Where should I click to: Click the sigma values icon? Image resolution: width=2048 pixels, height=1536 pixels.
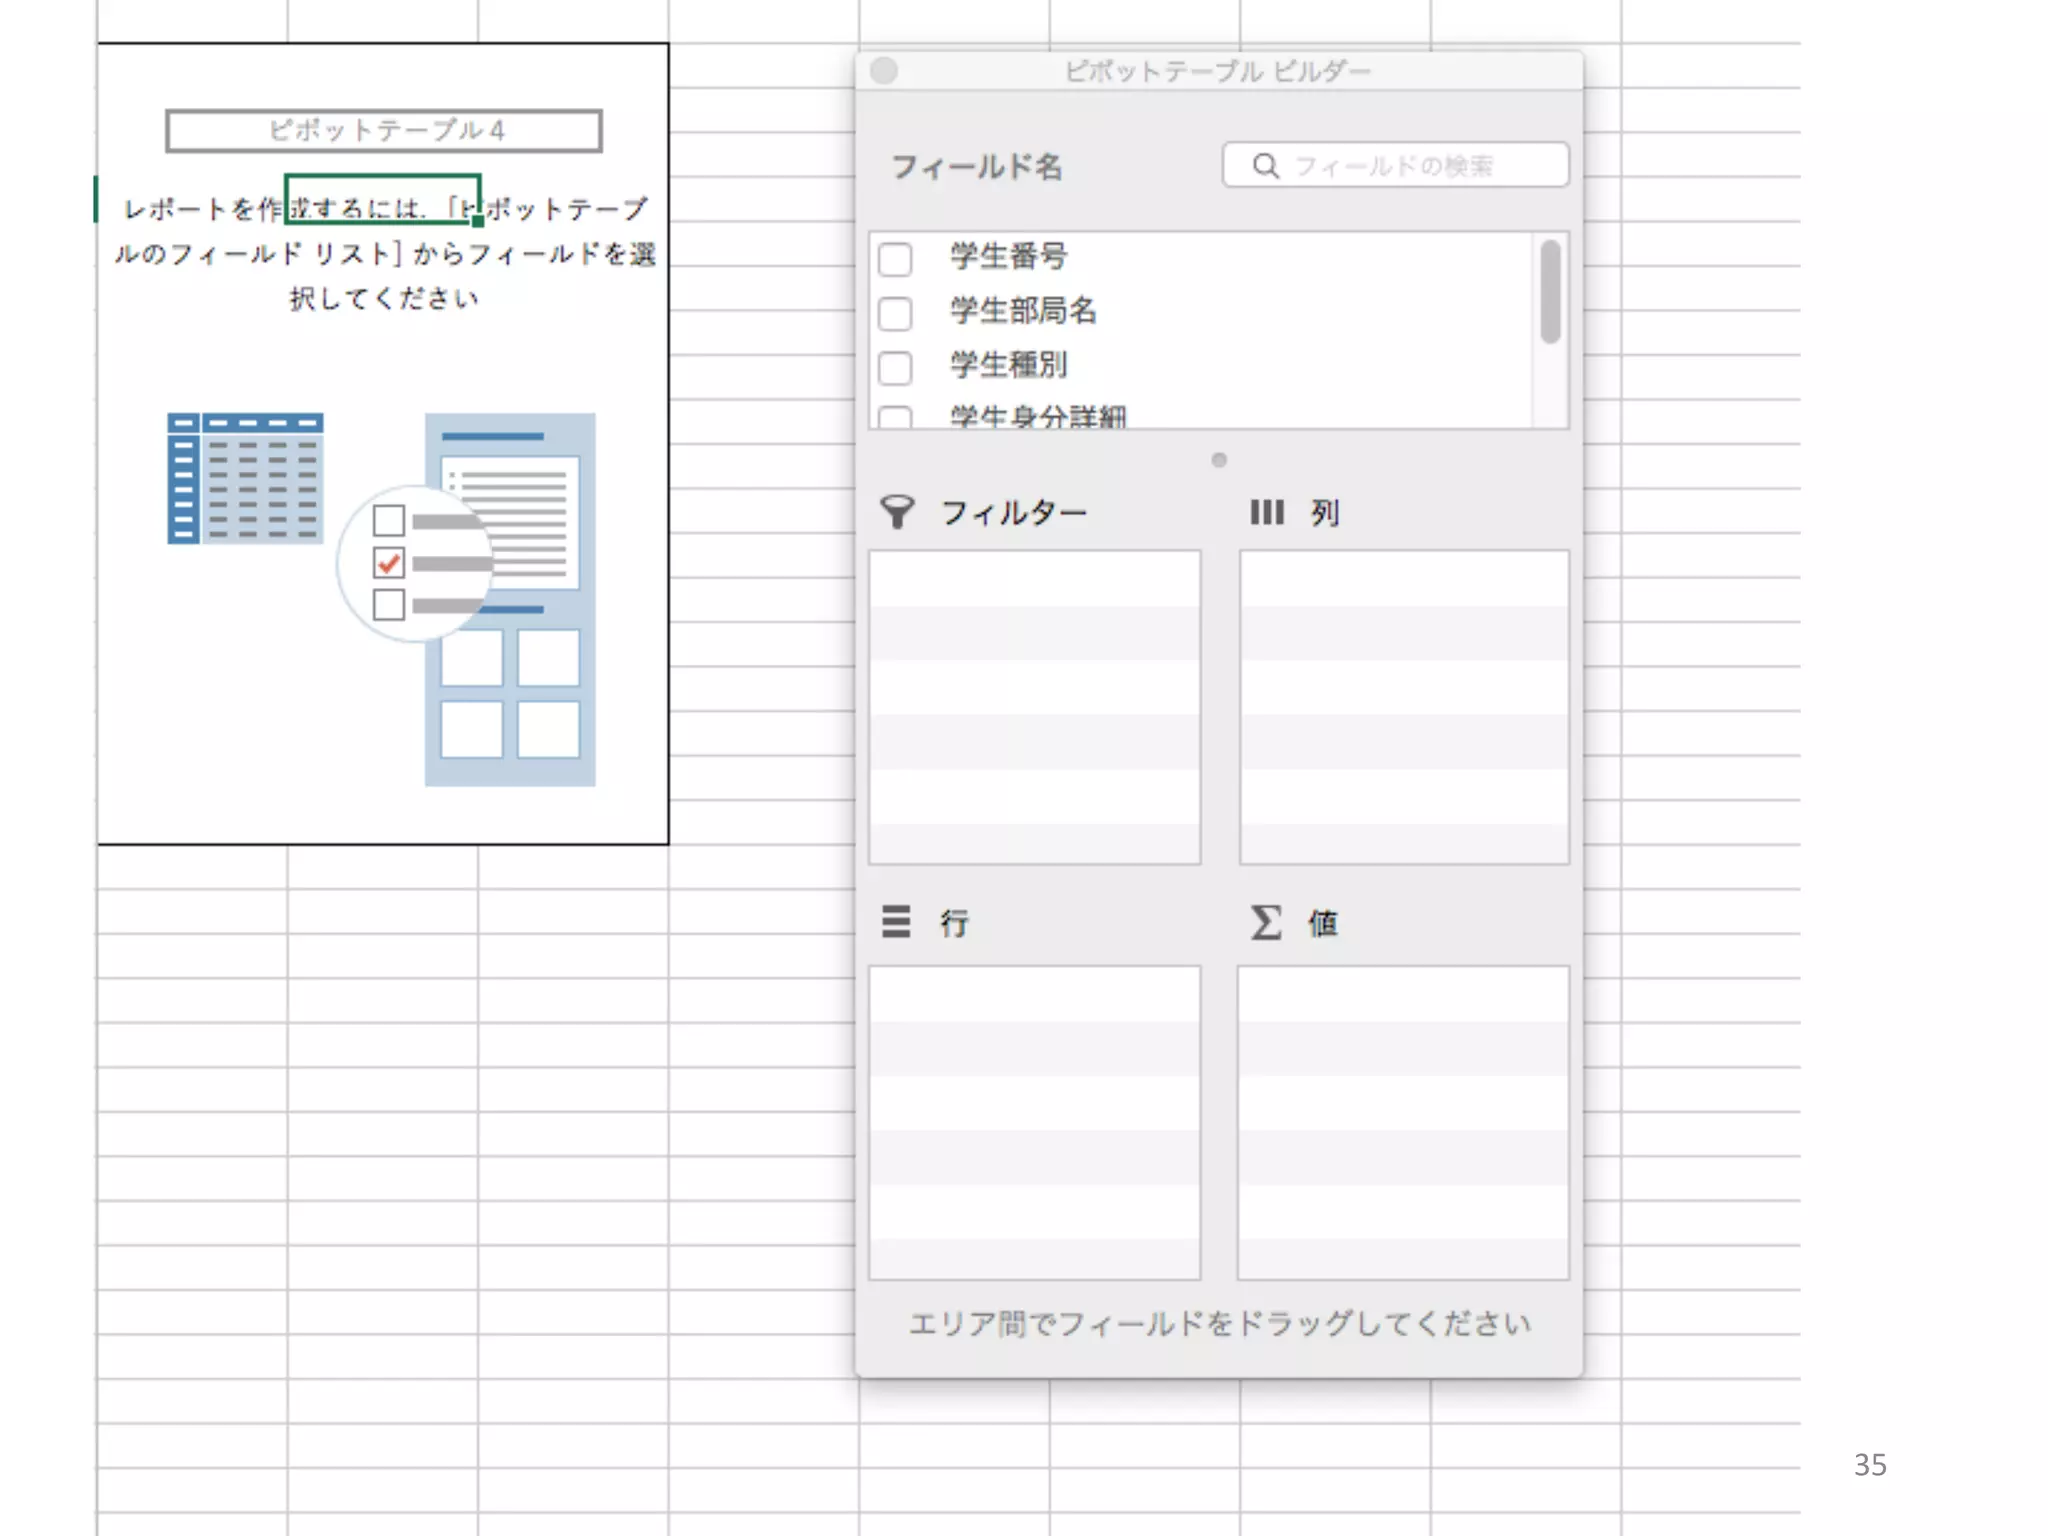(1265, 921)
